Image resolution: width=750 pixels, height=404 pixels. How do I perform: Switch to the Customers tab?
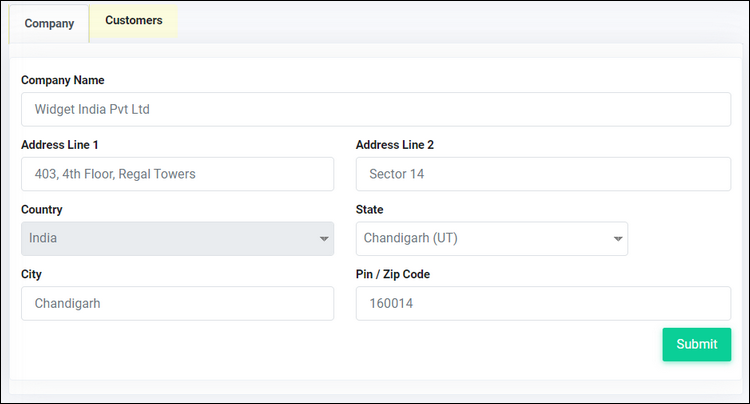133,21
